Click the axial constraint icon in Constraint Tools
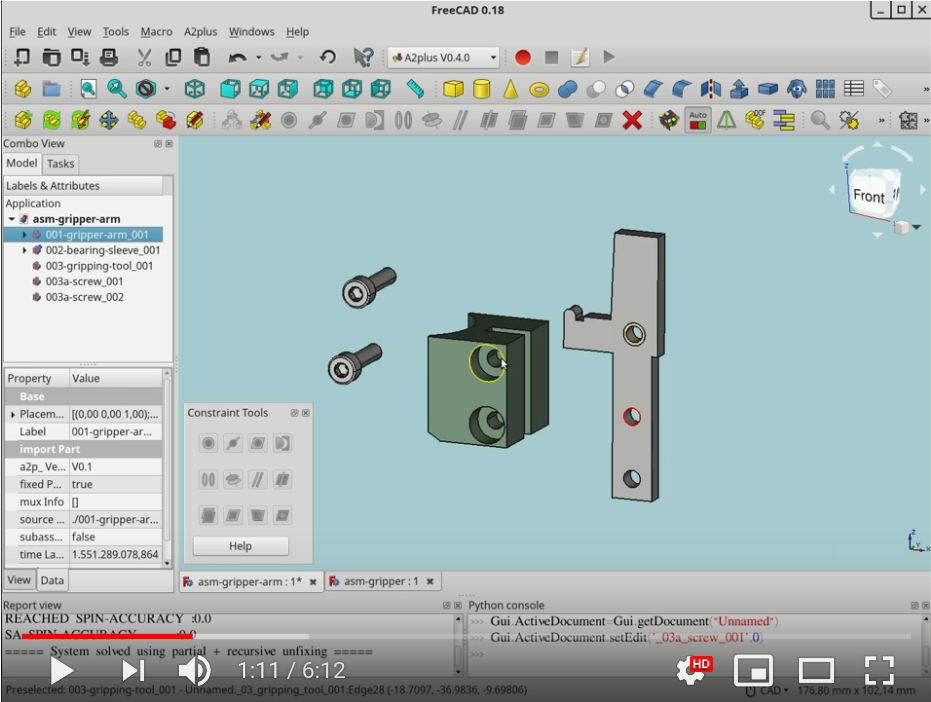This screenshot has width=931, height=702. point(209,480)
